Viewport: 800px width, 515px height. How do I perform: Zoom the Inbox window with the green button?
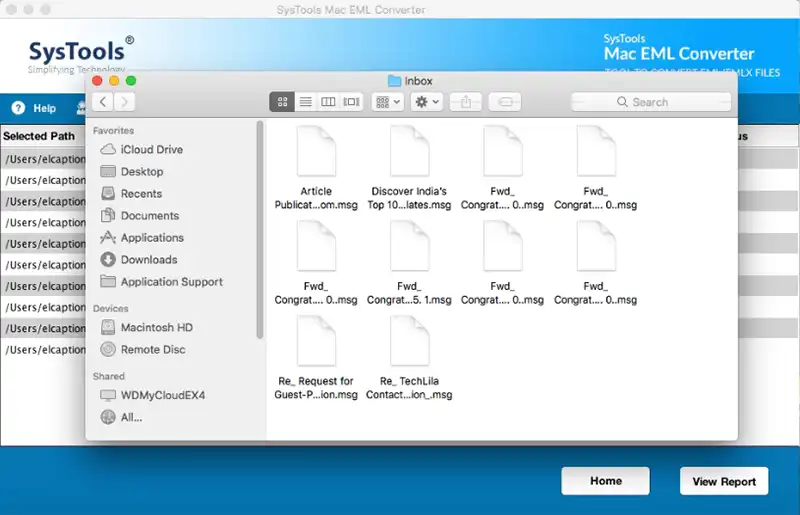(x=131, y=81)
